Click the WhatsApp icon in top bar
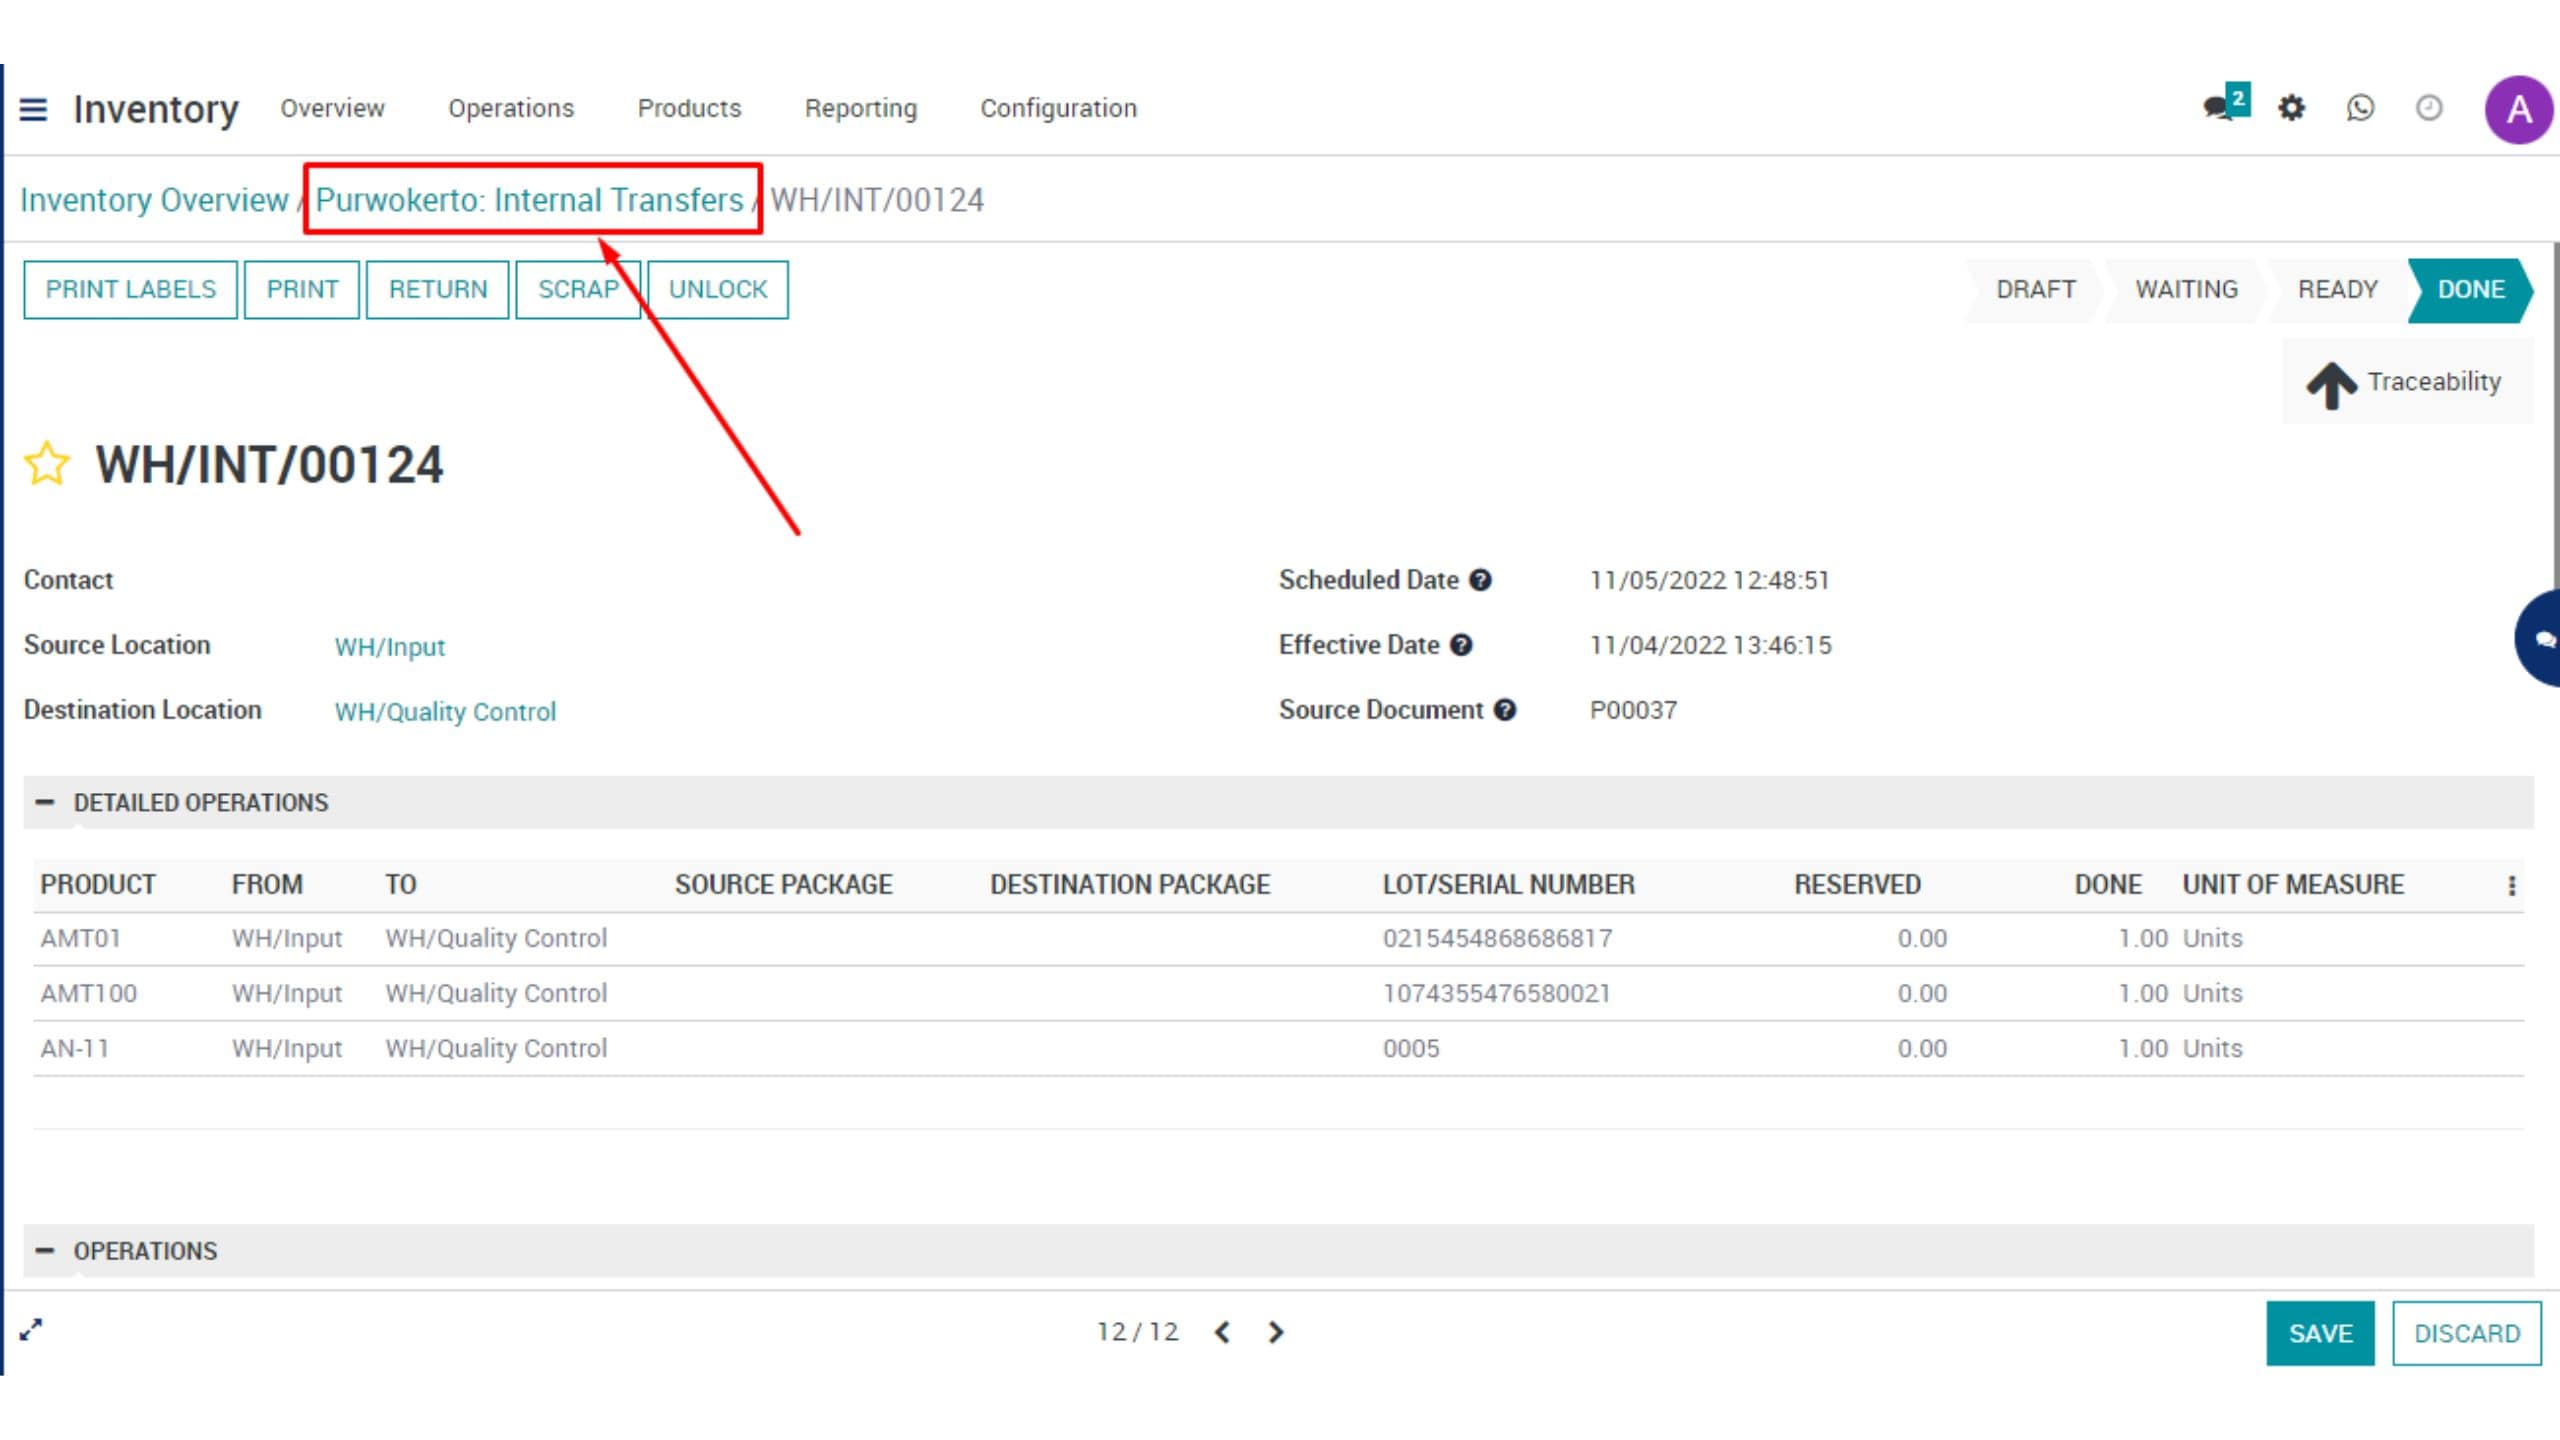This screenshot has height=1440, width=2560. click(2360, 107)
